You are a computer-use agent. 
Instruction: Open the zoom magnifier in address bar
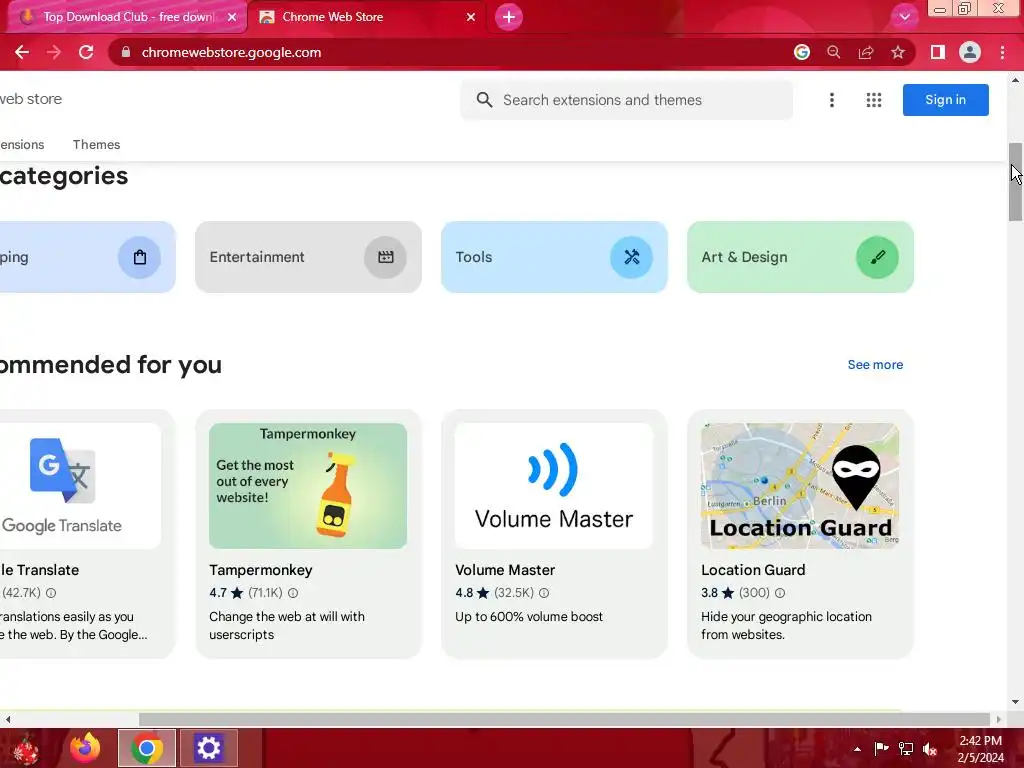point(834,52)
